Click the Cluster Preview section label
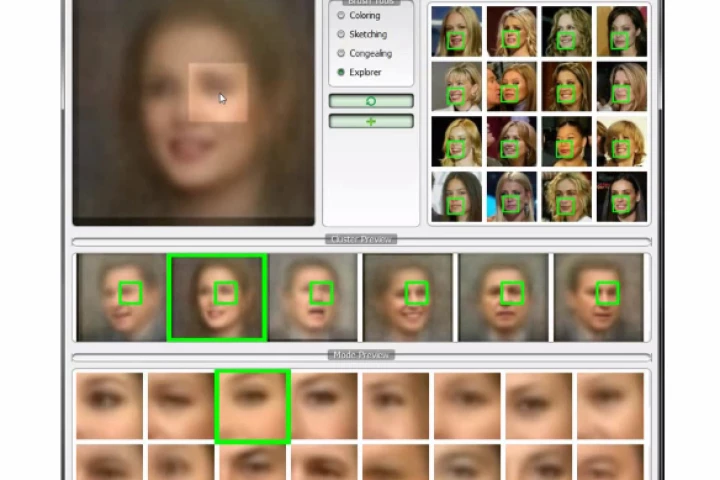The height and width of the screenshot is (480, 720). coord(361,239)
